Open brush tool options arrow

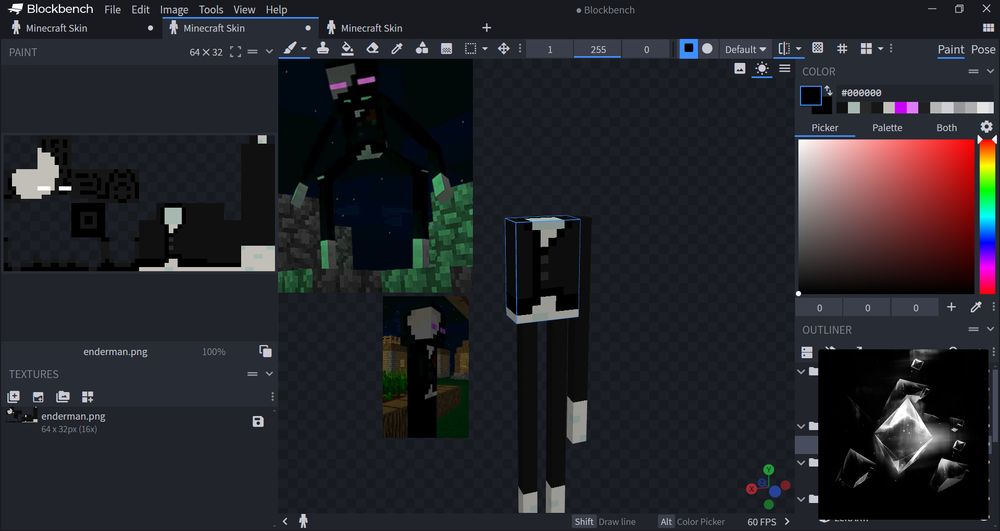tap(304, 49)
